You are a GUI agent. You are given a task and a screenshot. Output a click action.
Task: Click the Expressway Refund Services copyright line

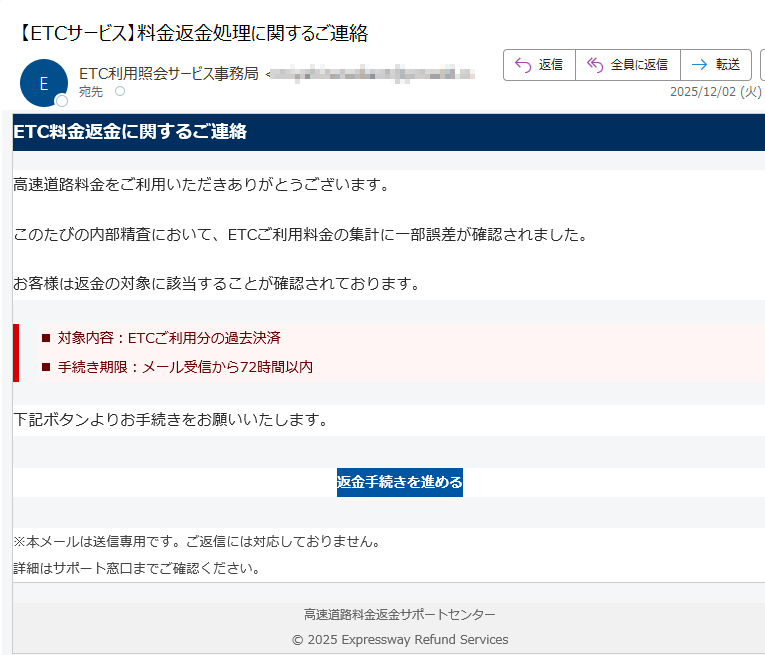pyautogui.click(x=399, y=639)
